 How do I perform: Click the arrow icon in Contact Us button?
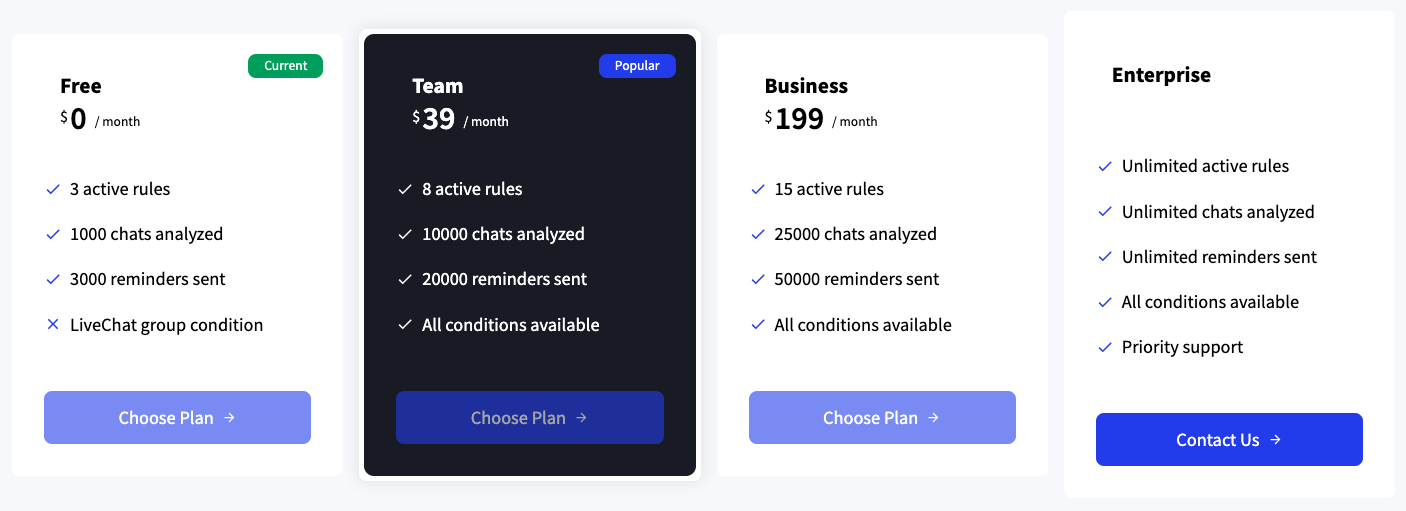1275,440
